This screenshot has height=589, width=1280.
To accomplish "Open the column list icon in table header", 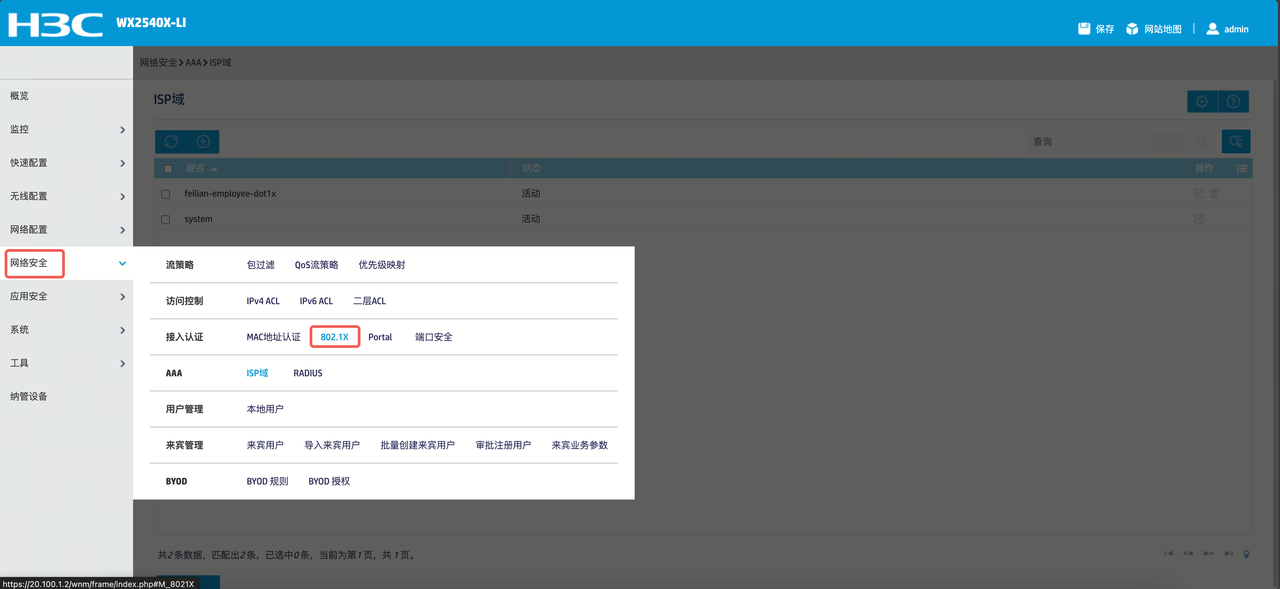I will [1242, 168].
